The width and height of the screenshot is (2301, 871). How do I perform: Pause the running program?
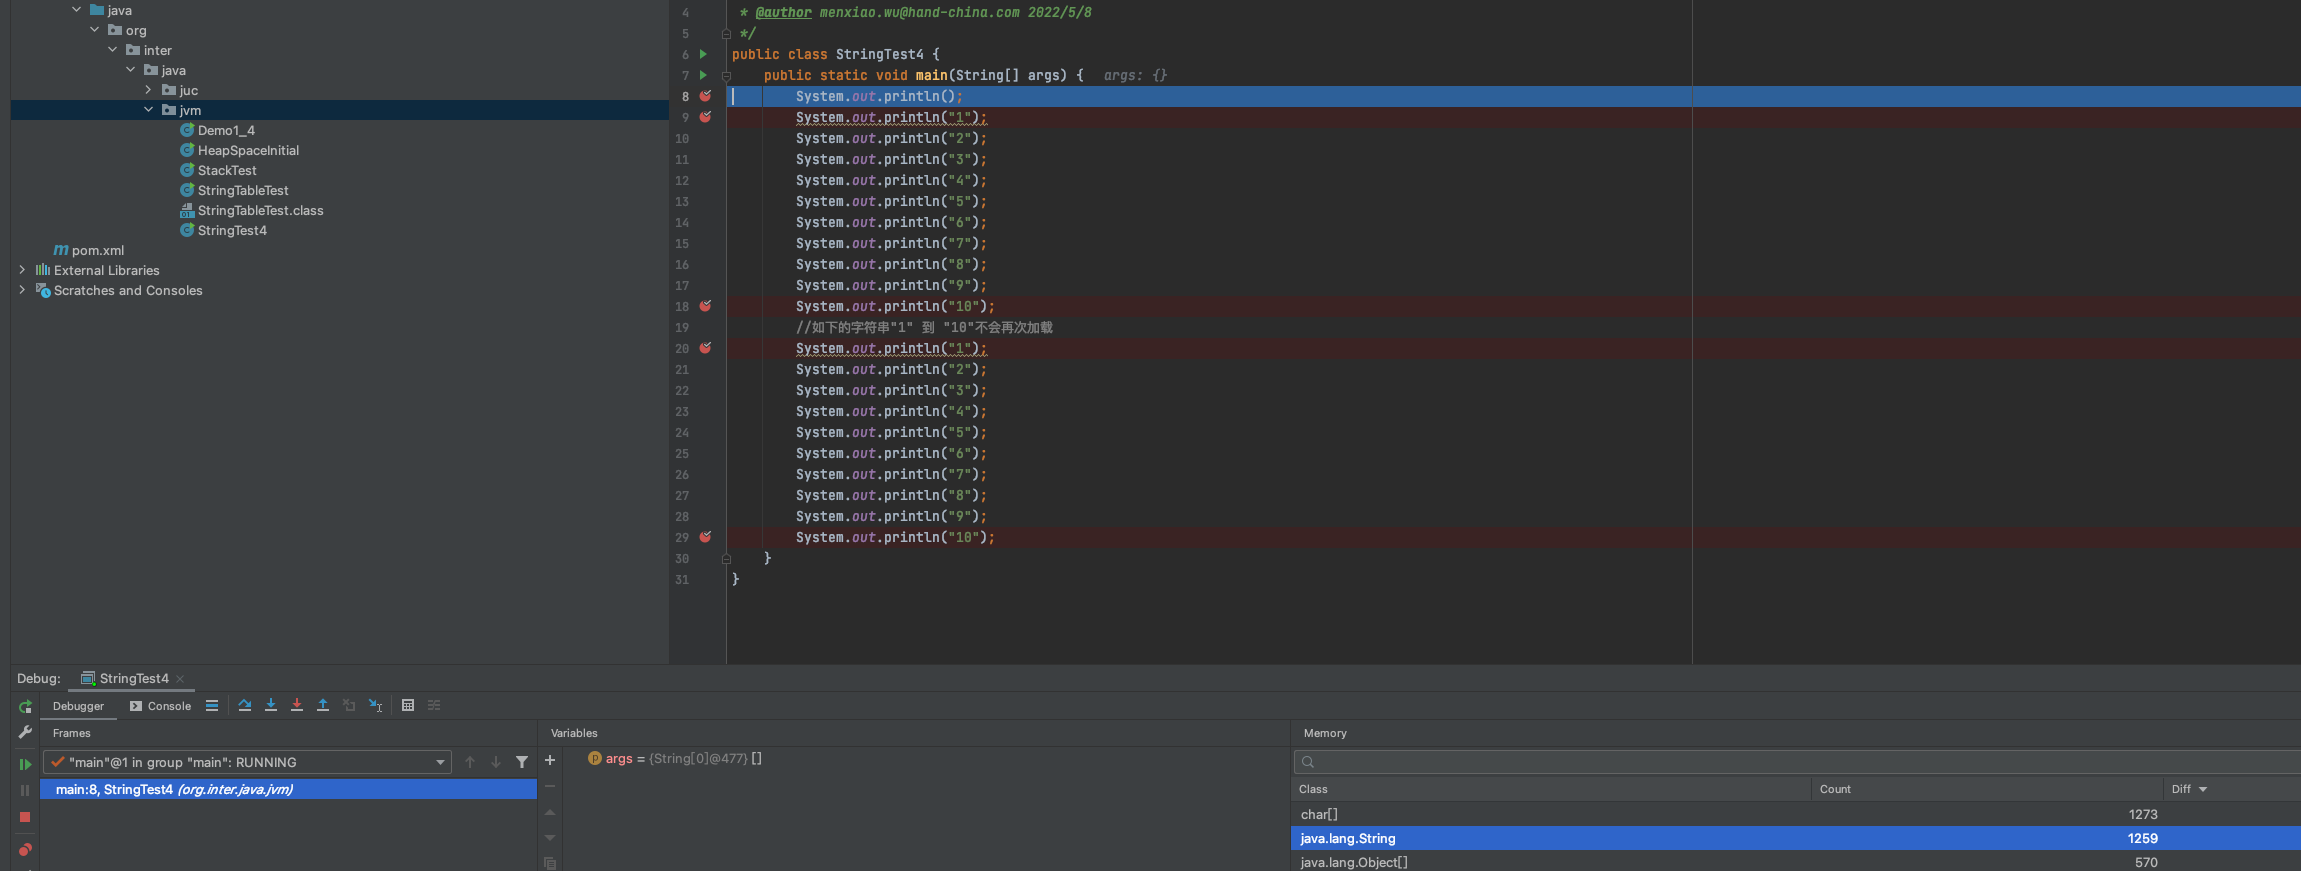[25, 790]
